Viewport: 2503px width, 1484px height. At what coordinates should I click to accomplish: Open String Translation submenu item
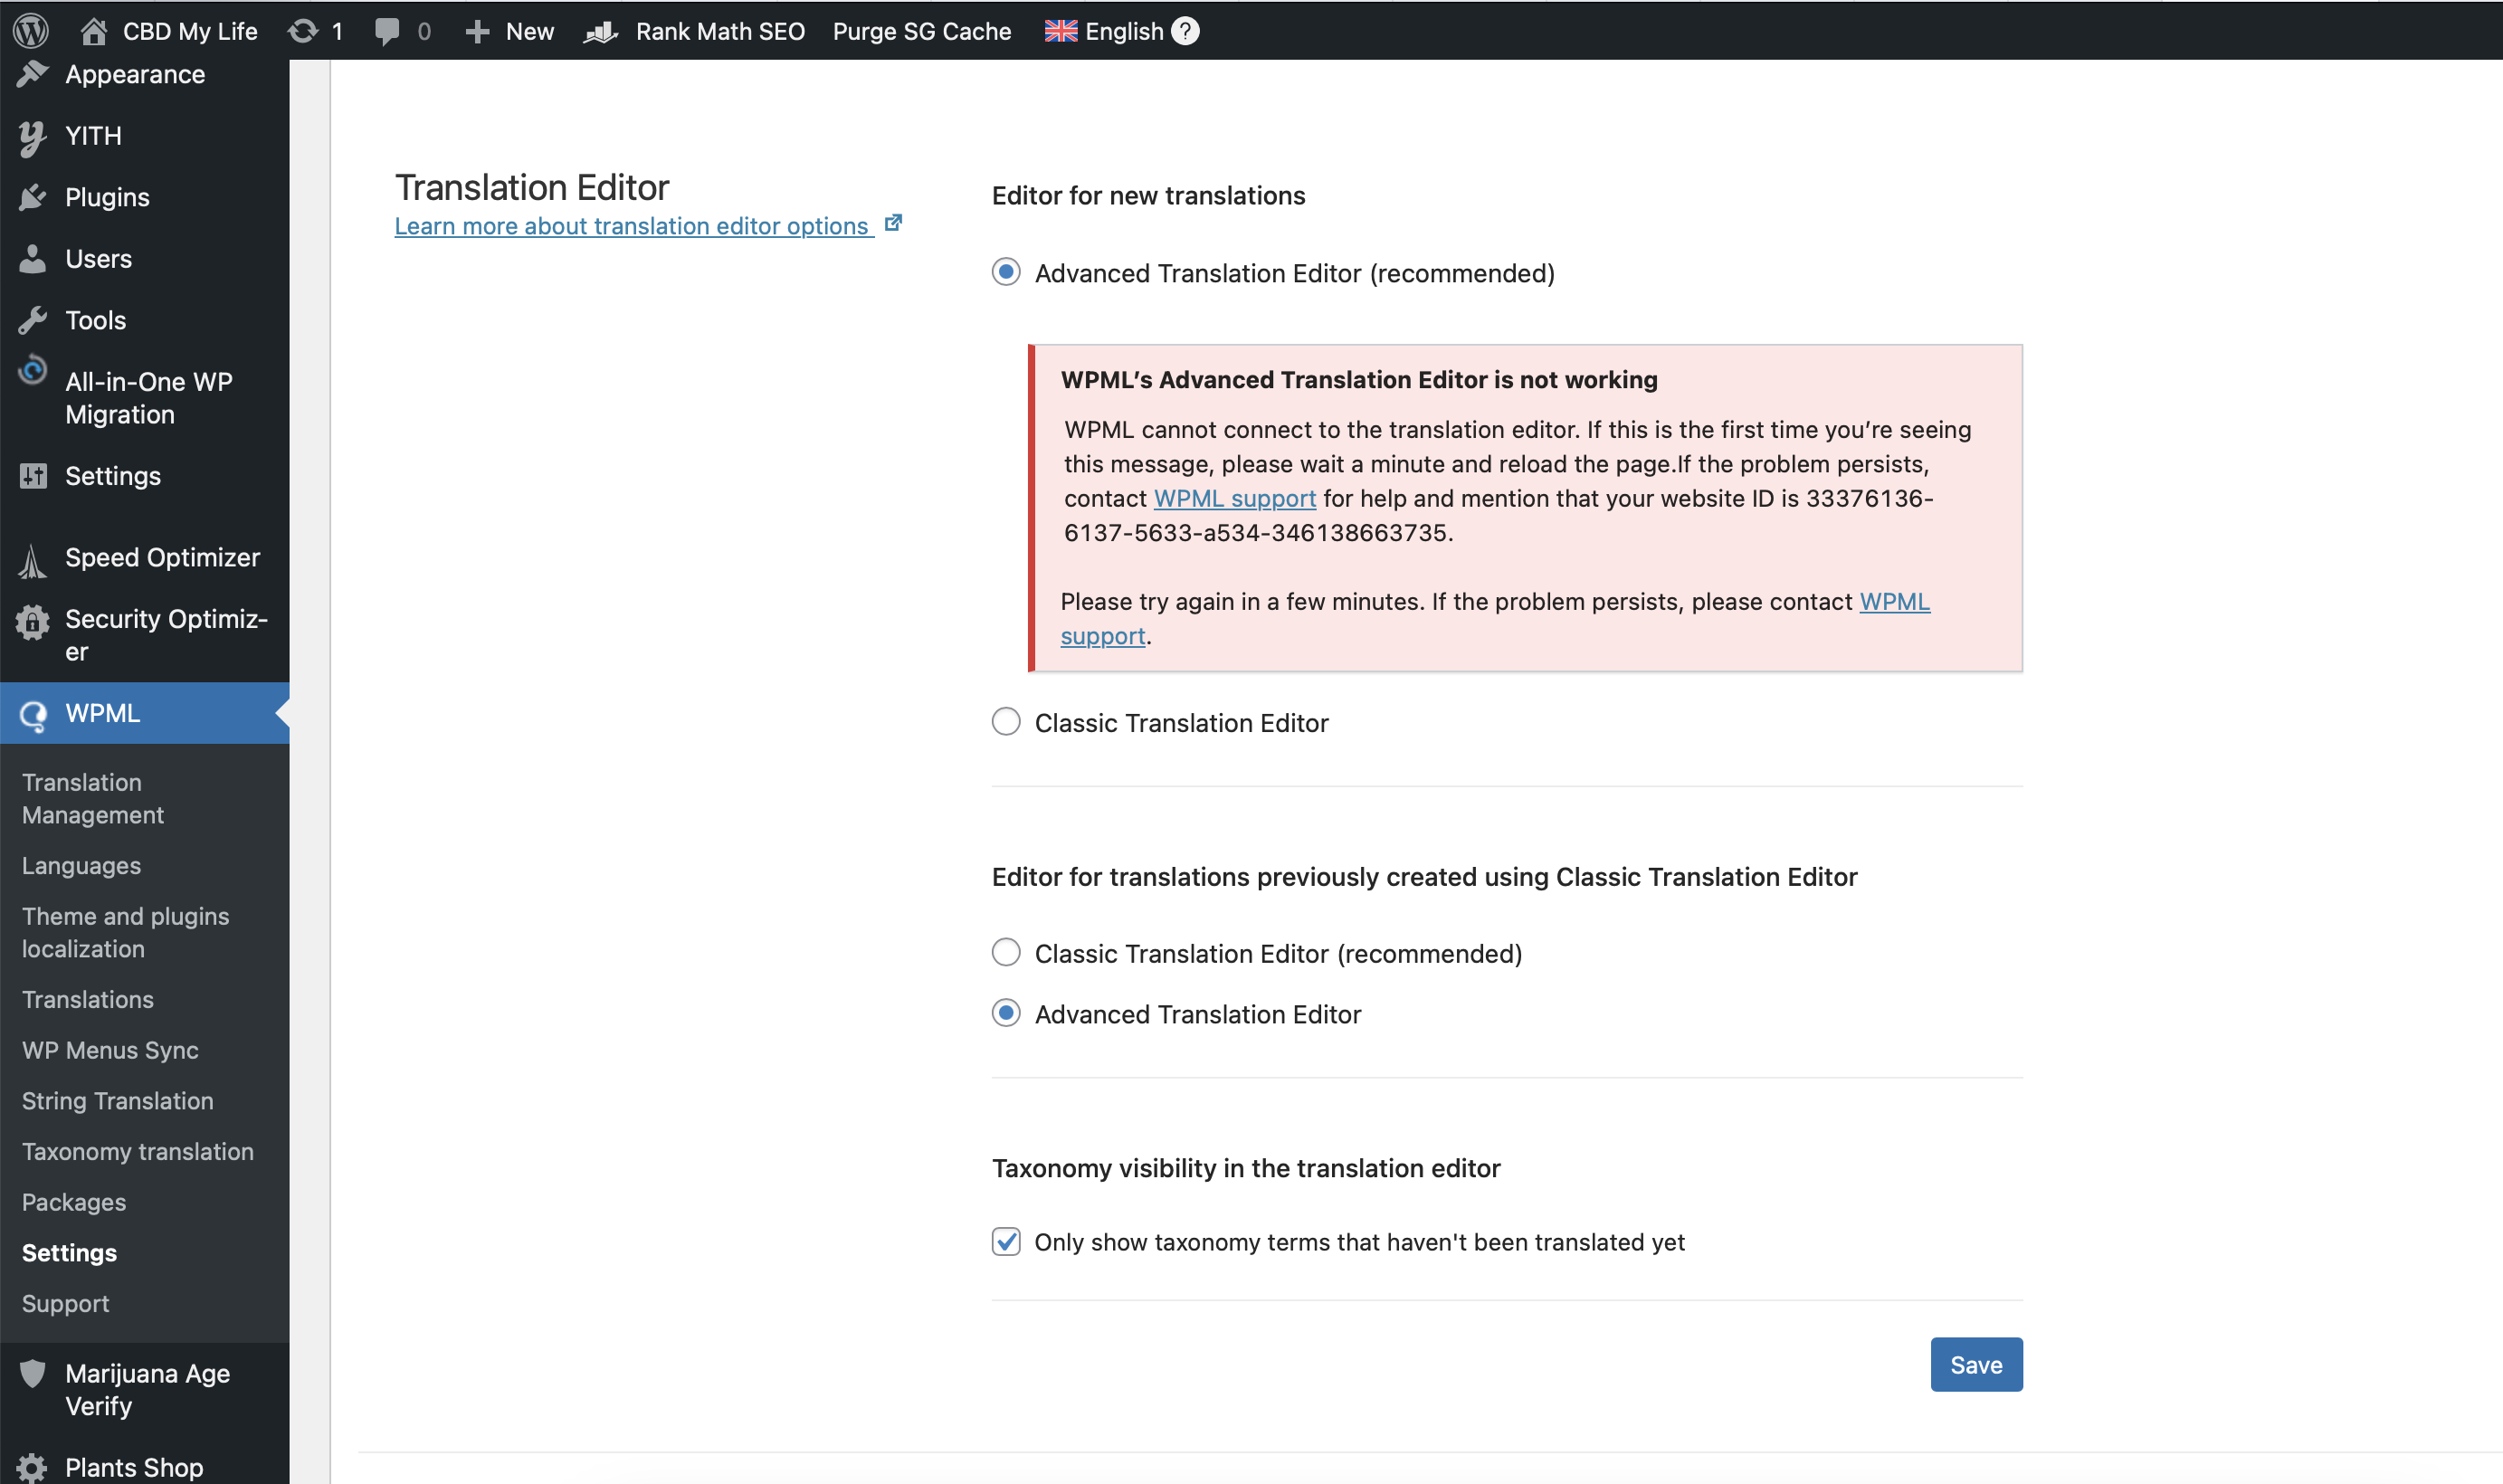[117, 1101]
